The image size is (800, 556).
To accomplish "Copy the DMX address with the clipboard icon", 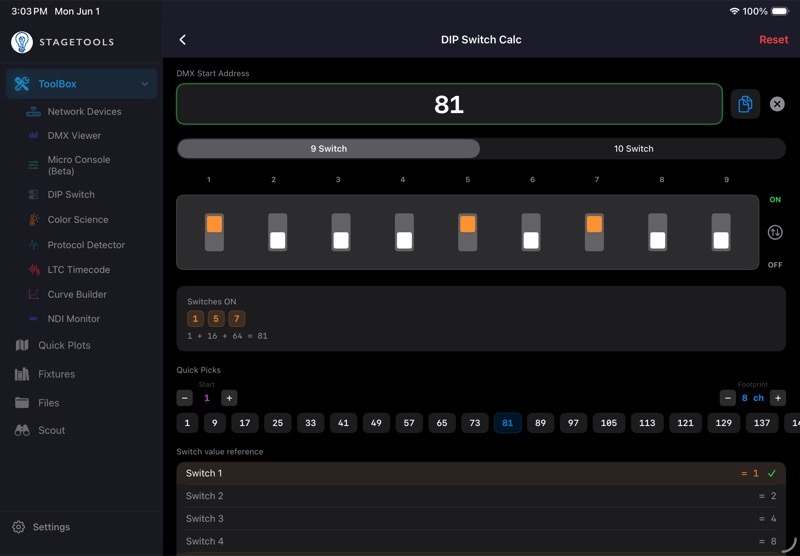I will 745,104.
